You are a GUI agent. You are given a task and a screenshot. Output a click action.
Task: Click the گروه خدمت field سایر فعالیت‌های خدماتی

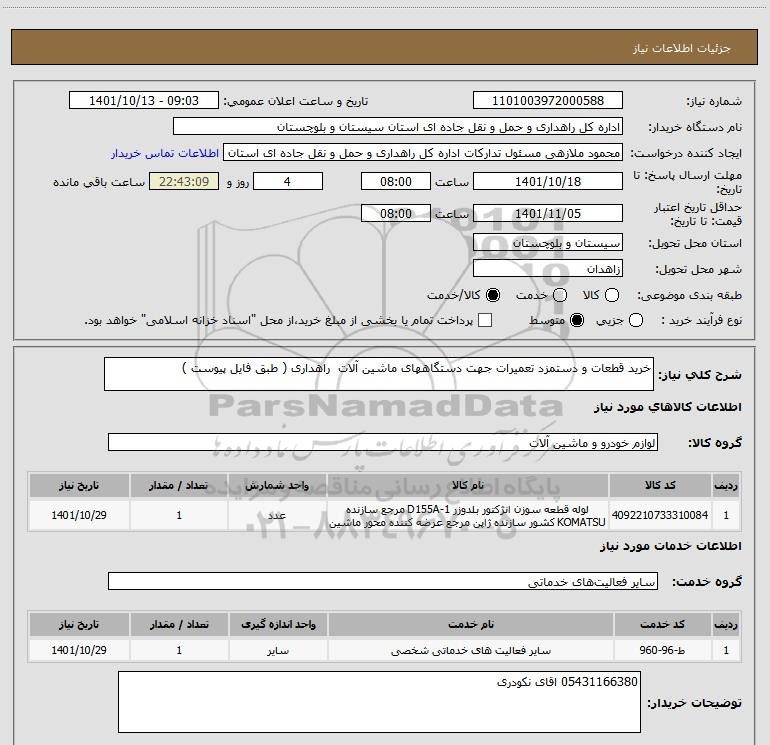point(383,581)
